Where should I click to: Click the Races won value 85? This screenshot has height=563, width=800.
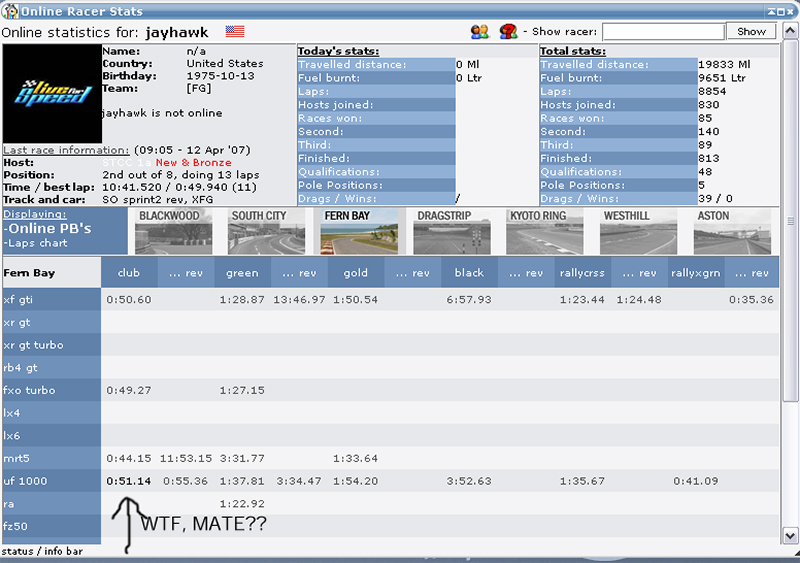point(705,118)
